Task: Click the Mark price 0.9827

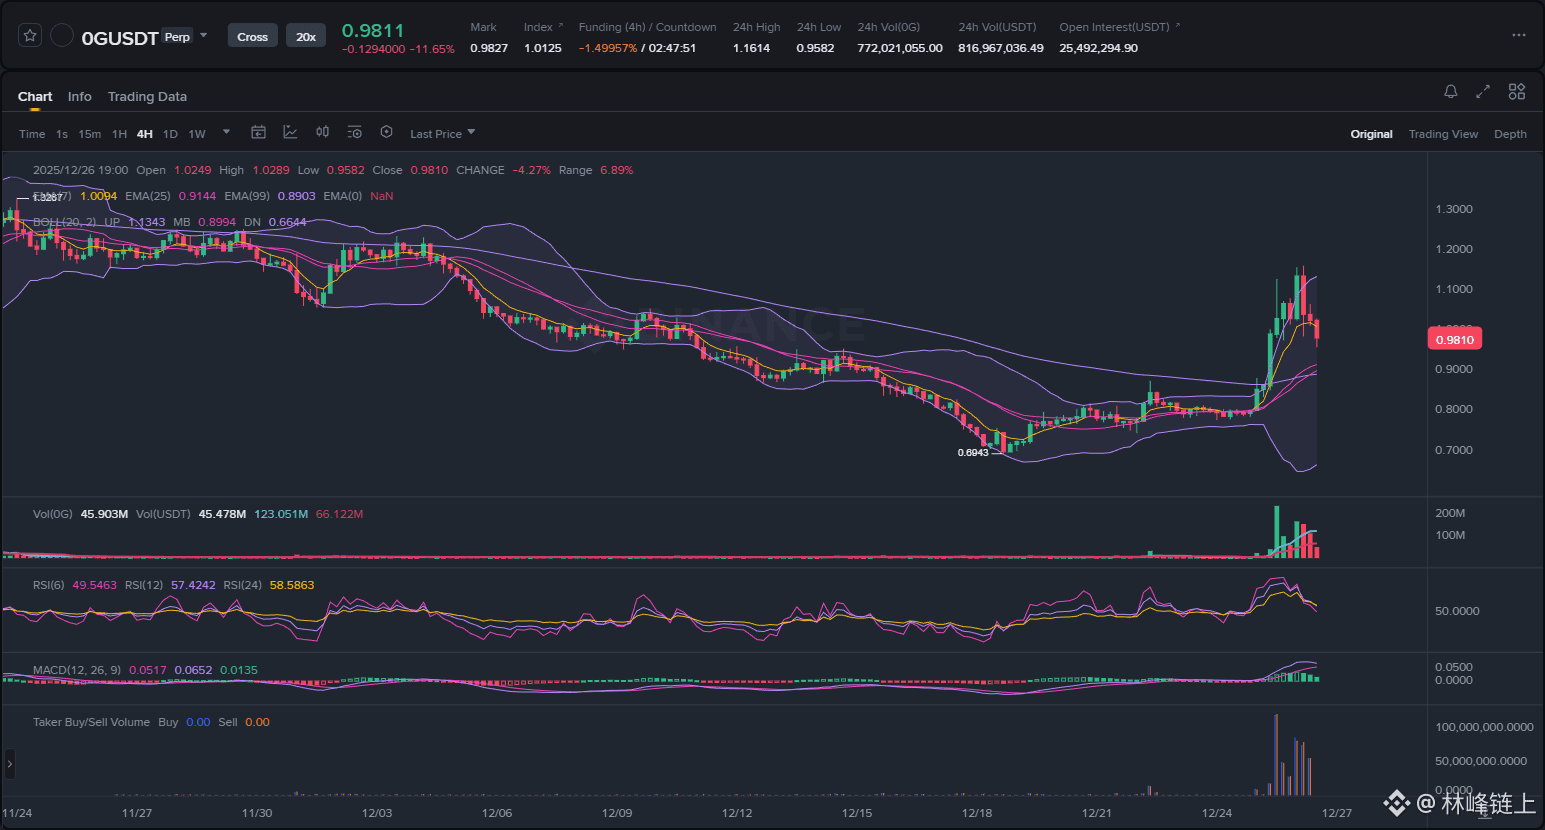Action: pyautogui.click(x=489, y=48)
